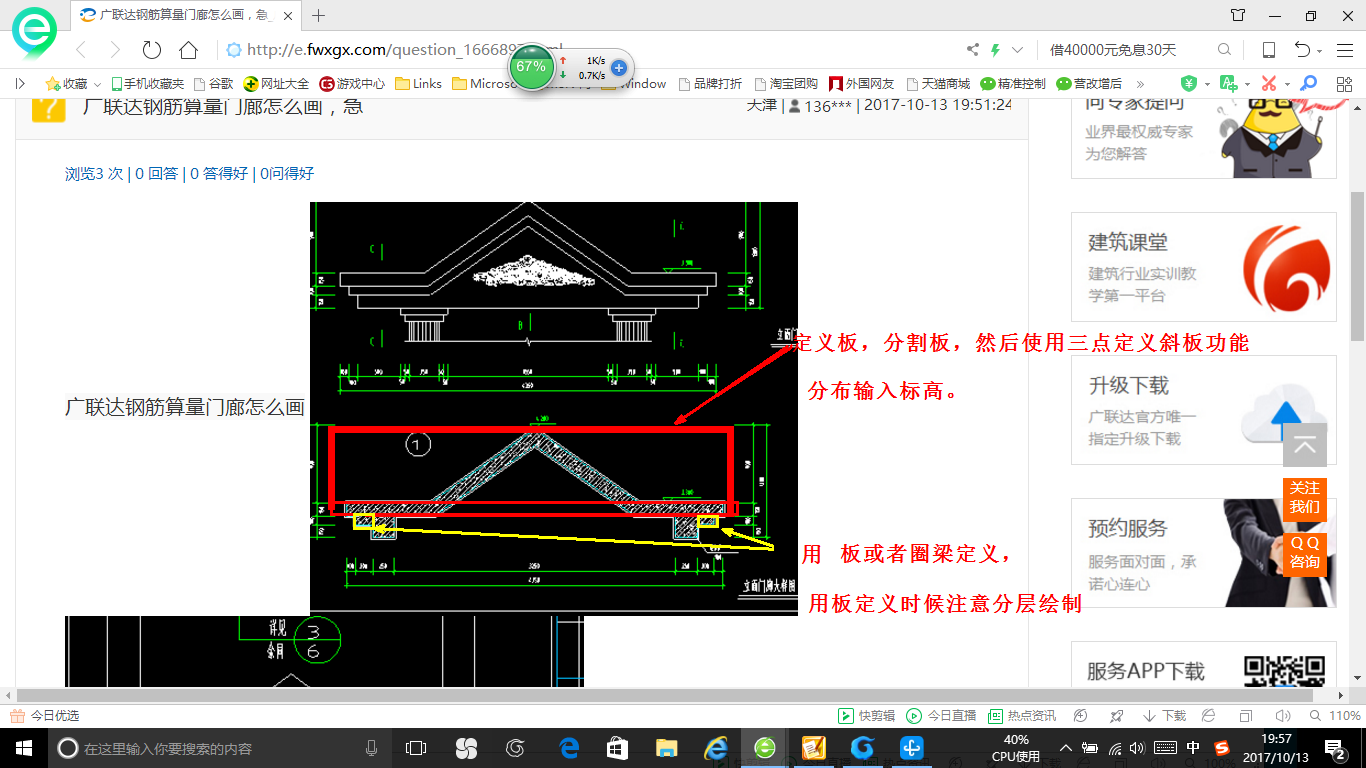Open the 谷歌 bookmark
This screenshot has height=768, width=1366.
coord(214,84)
